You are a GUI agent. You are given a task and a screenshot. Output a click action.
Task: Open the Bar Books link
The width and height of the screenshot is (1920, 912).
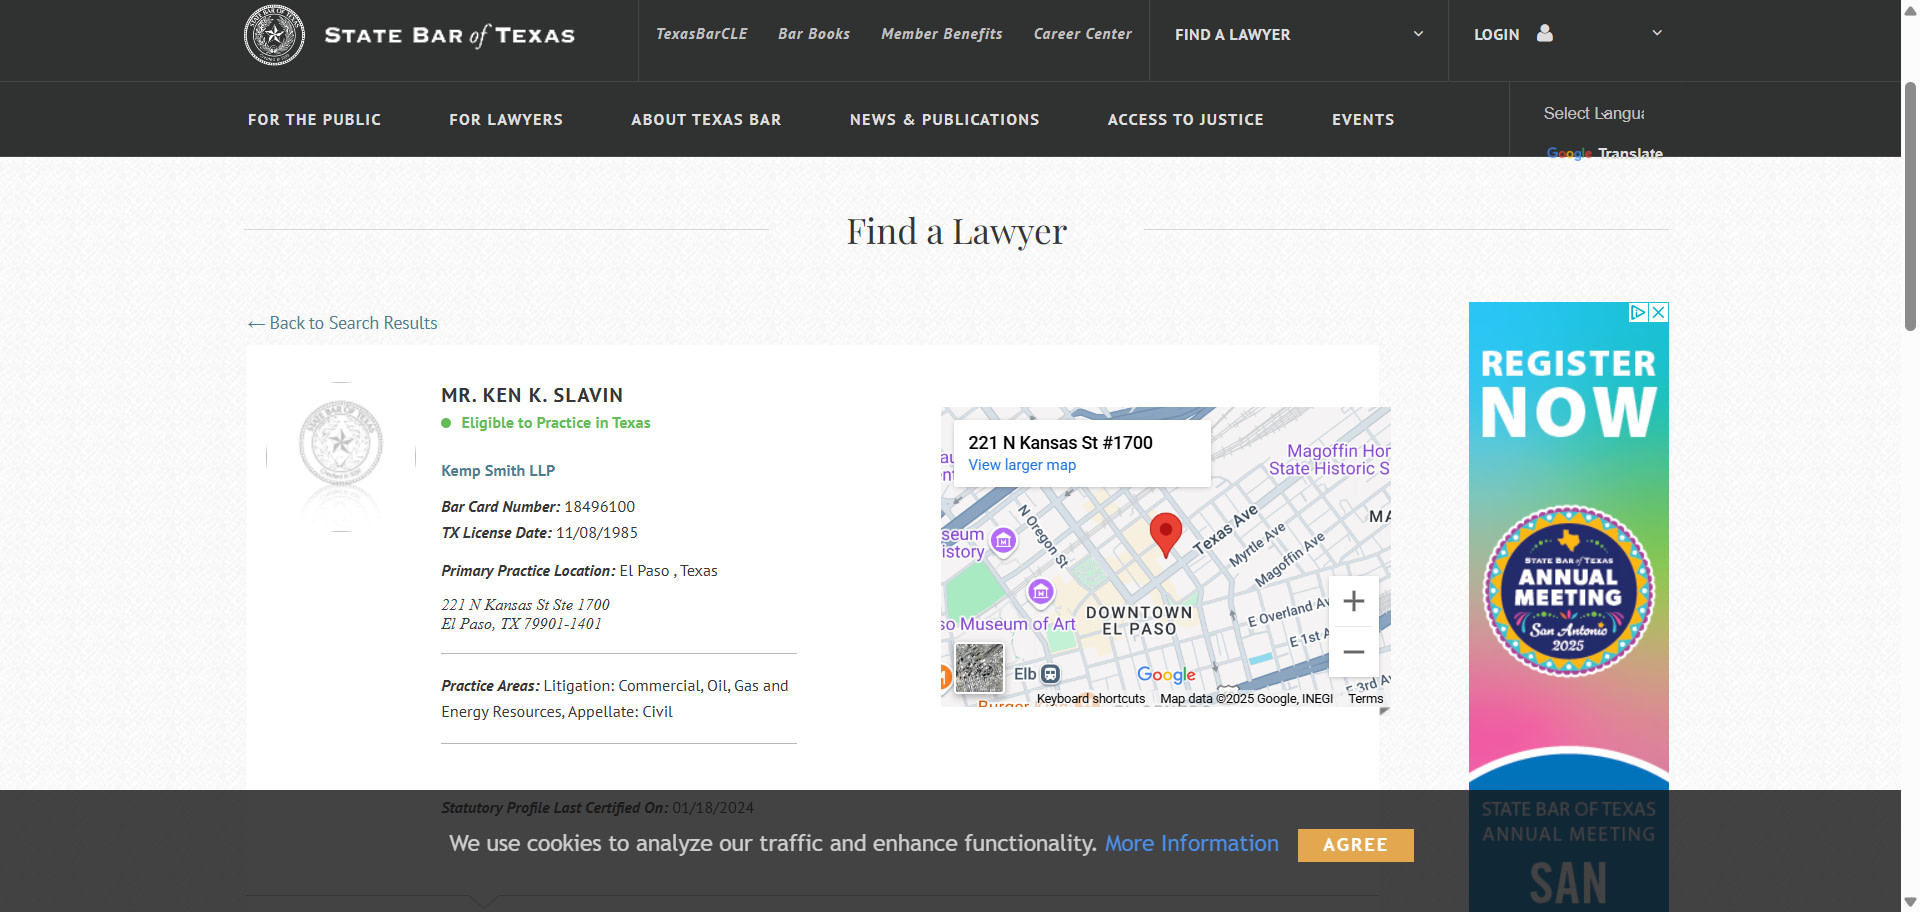(814, 34)
